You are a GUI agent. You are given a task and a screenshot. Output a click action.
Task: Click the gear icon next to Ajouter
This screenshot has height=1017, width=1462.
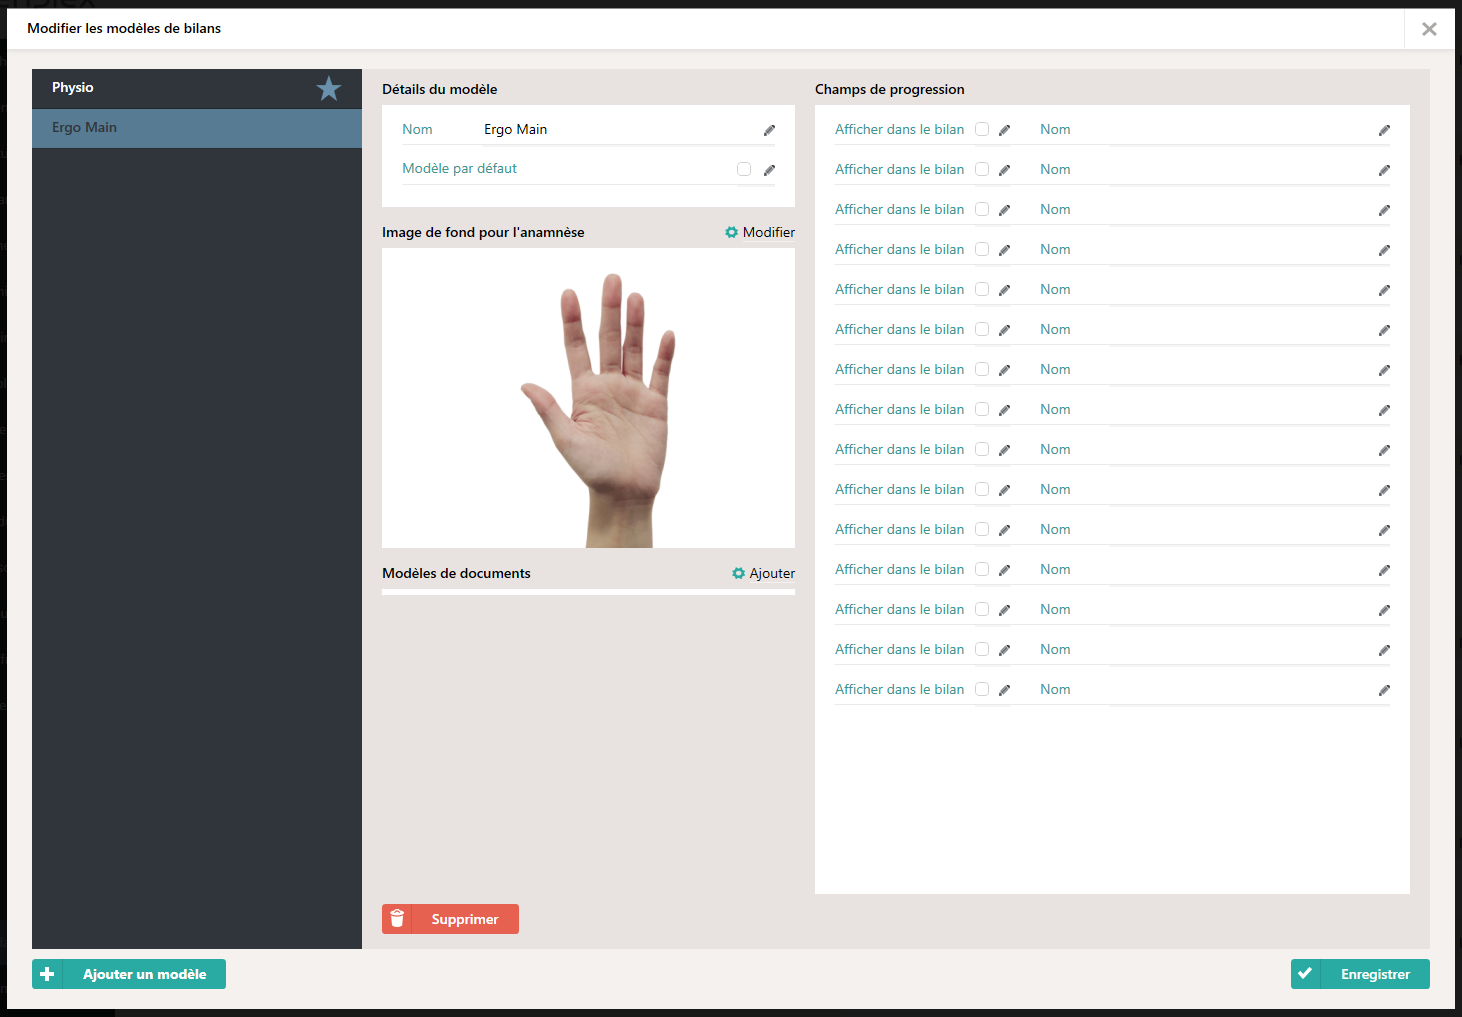[x=738, y=573]
